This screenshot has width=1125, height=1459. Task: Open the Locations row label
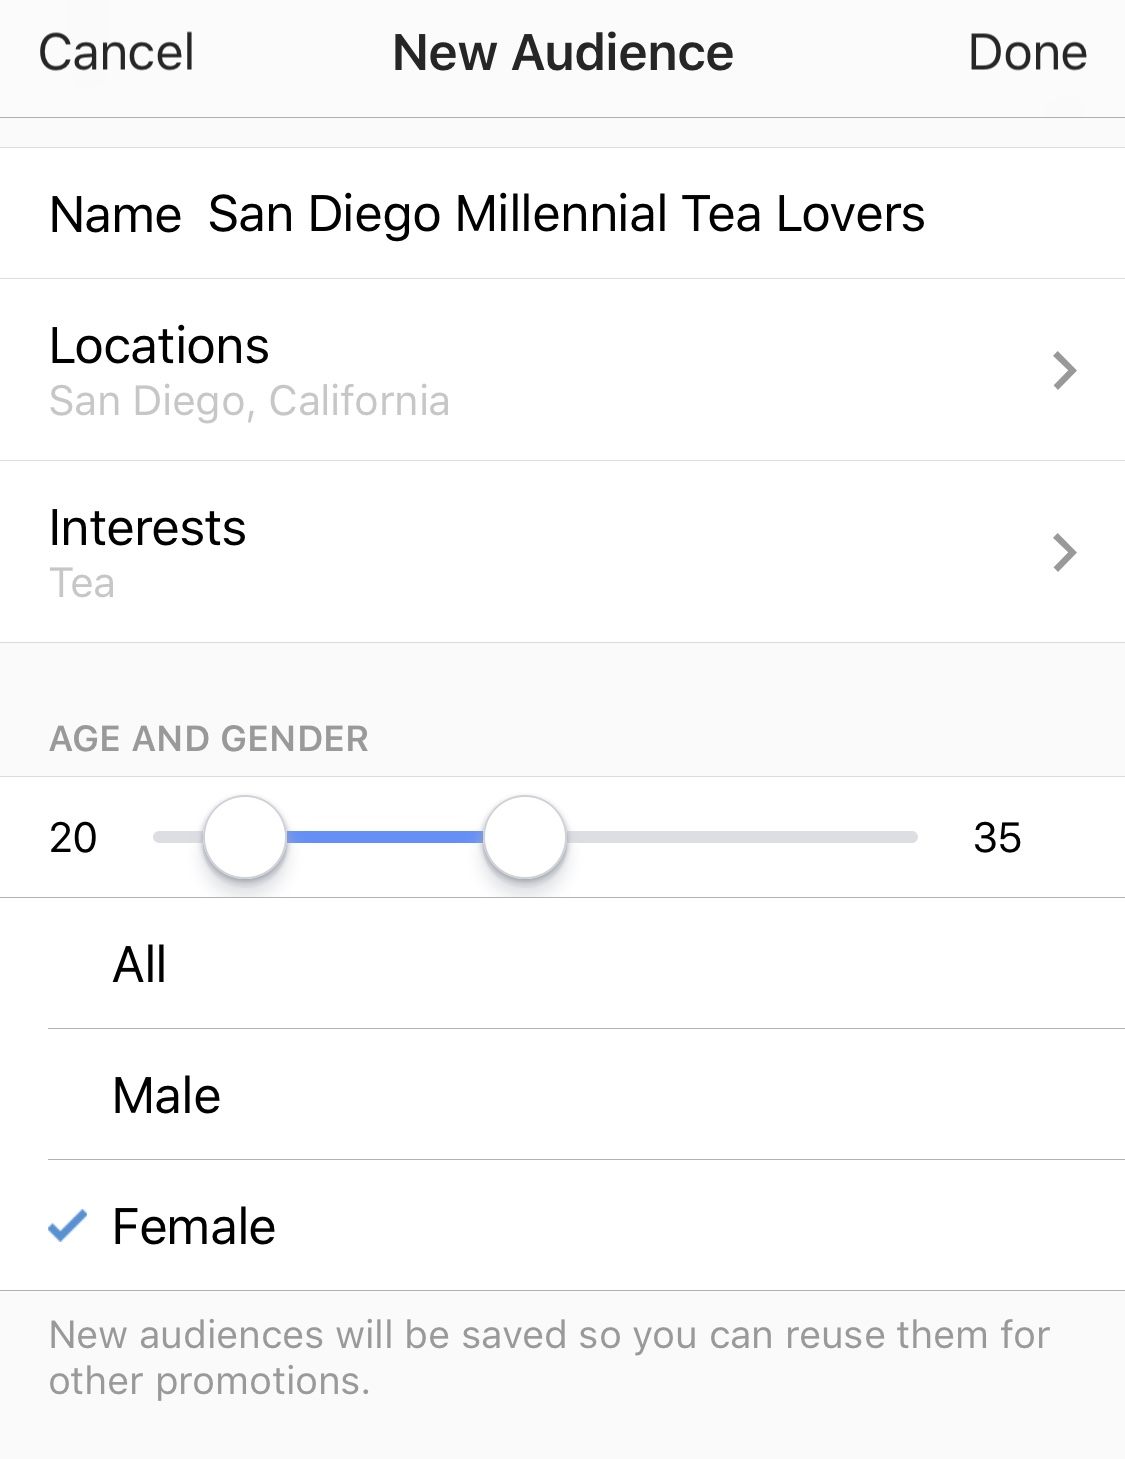tap(159, 346)
